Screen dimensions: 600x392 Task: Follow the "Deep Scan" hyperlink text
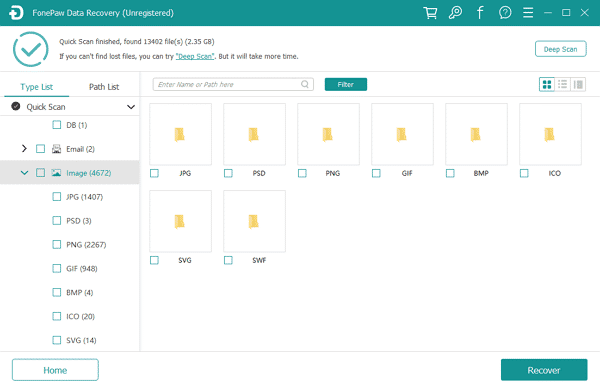click(195, 57)
